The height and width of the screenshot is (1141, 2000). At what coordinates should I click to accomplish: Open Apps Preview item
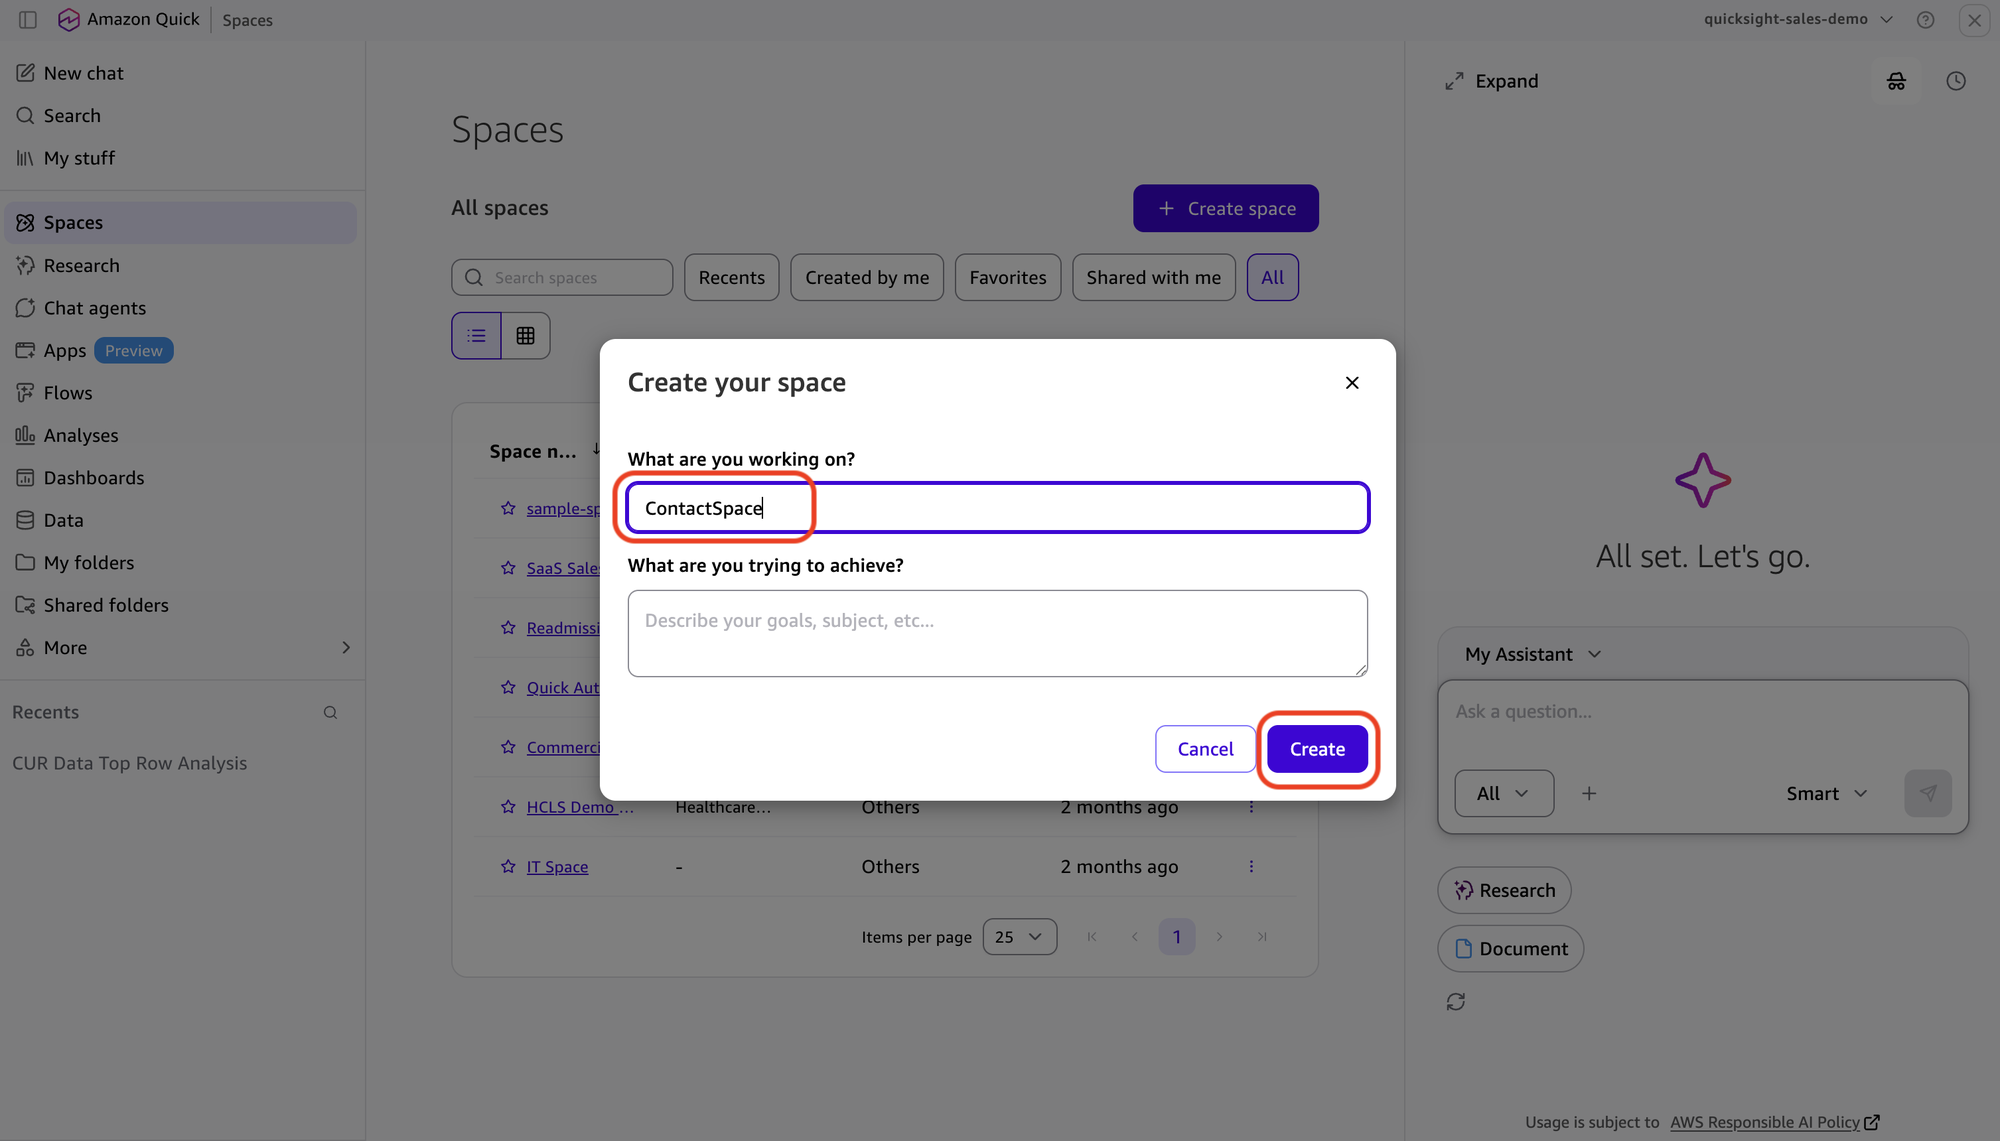tap(94, 350)
